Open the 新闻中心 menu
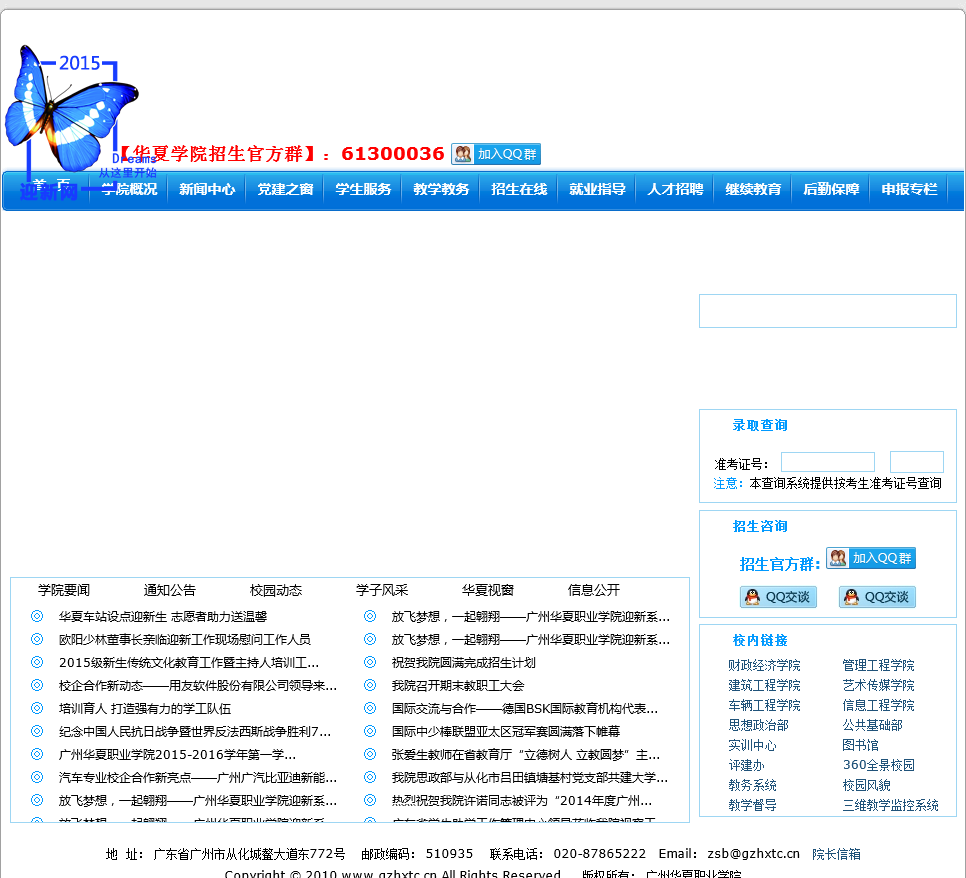This screenshot has width=966, height=878. 207,189
